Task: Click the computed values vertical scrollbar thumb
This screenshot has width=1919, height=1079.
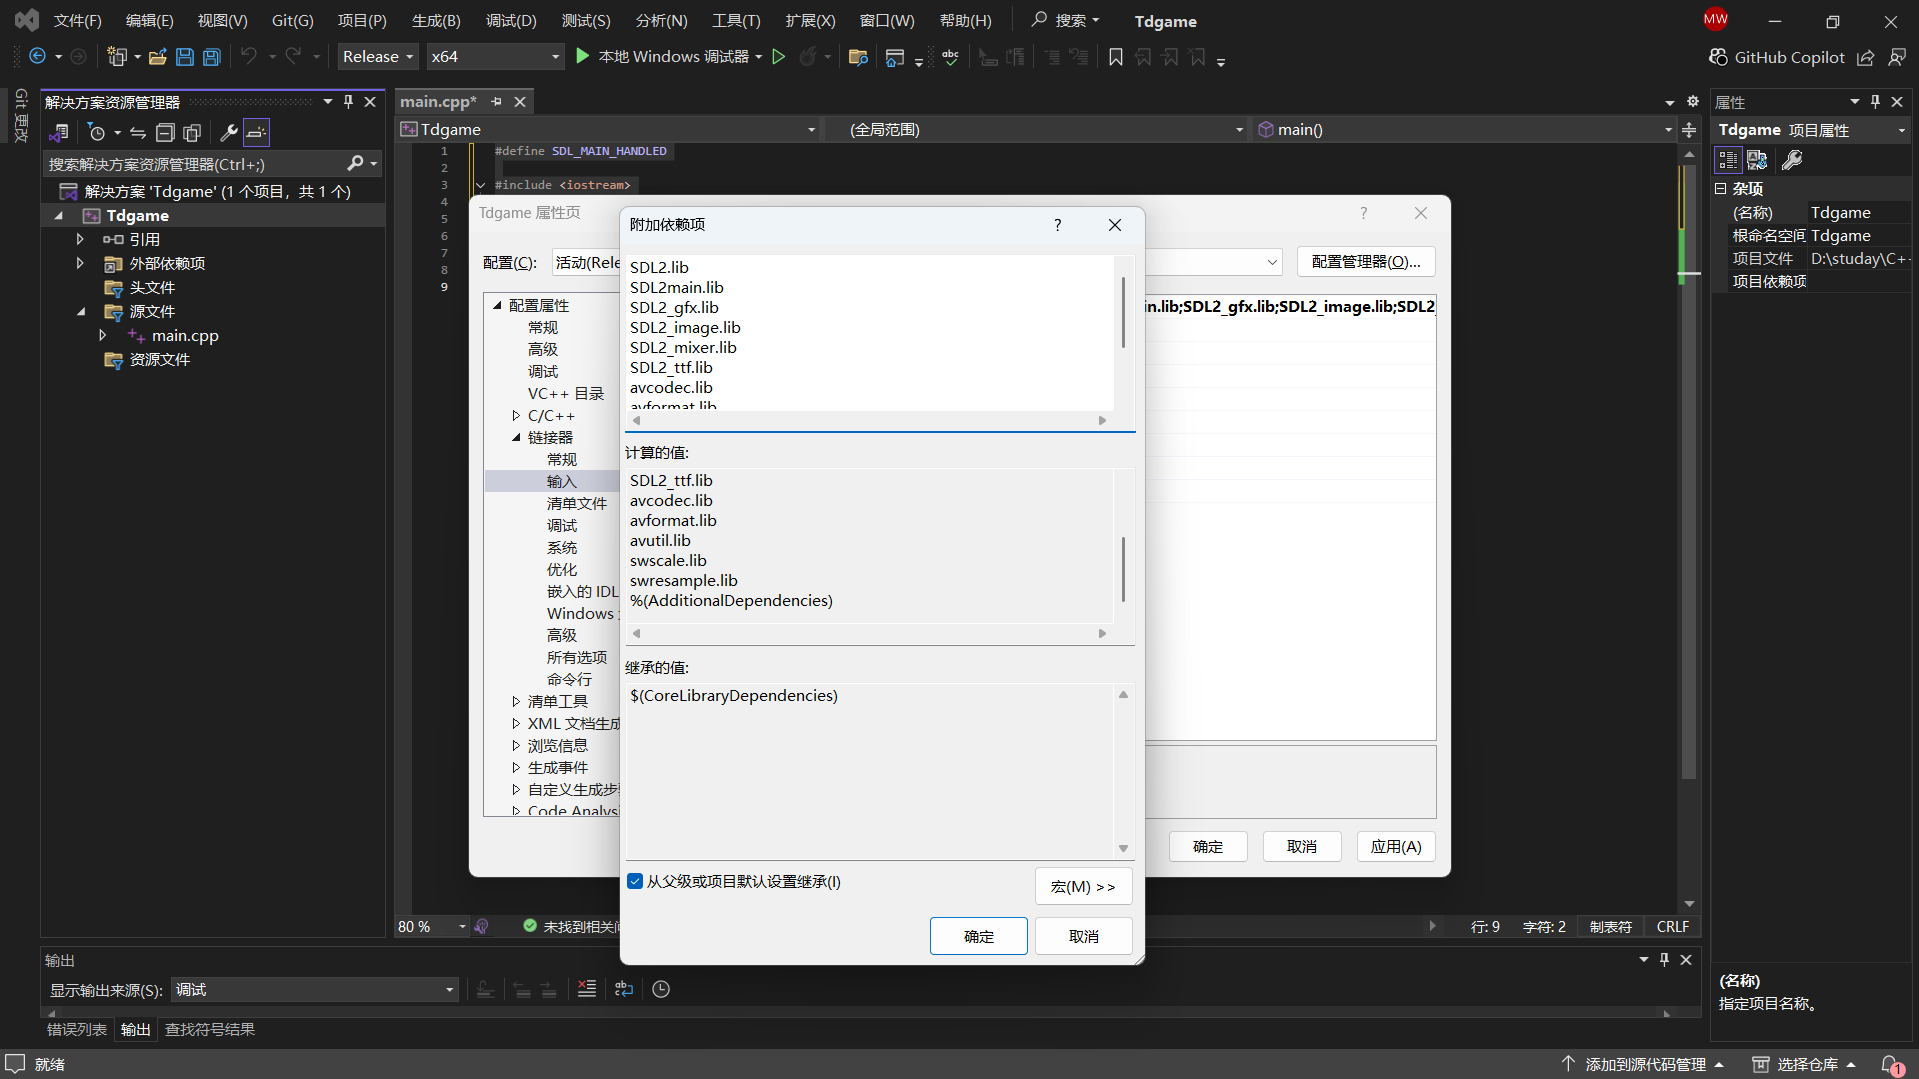Action: 1123,569
